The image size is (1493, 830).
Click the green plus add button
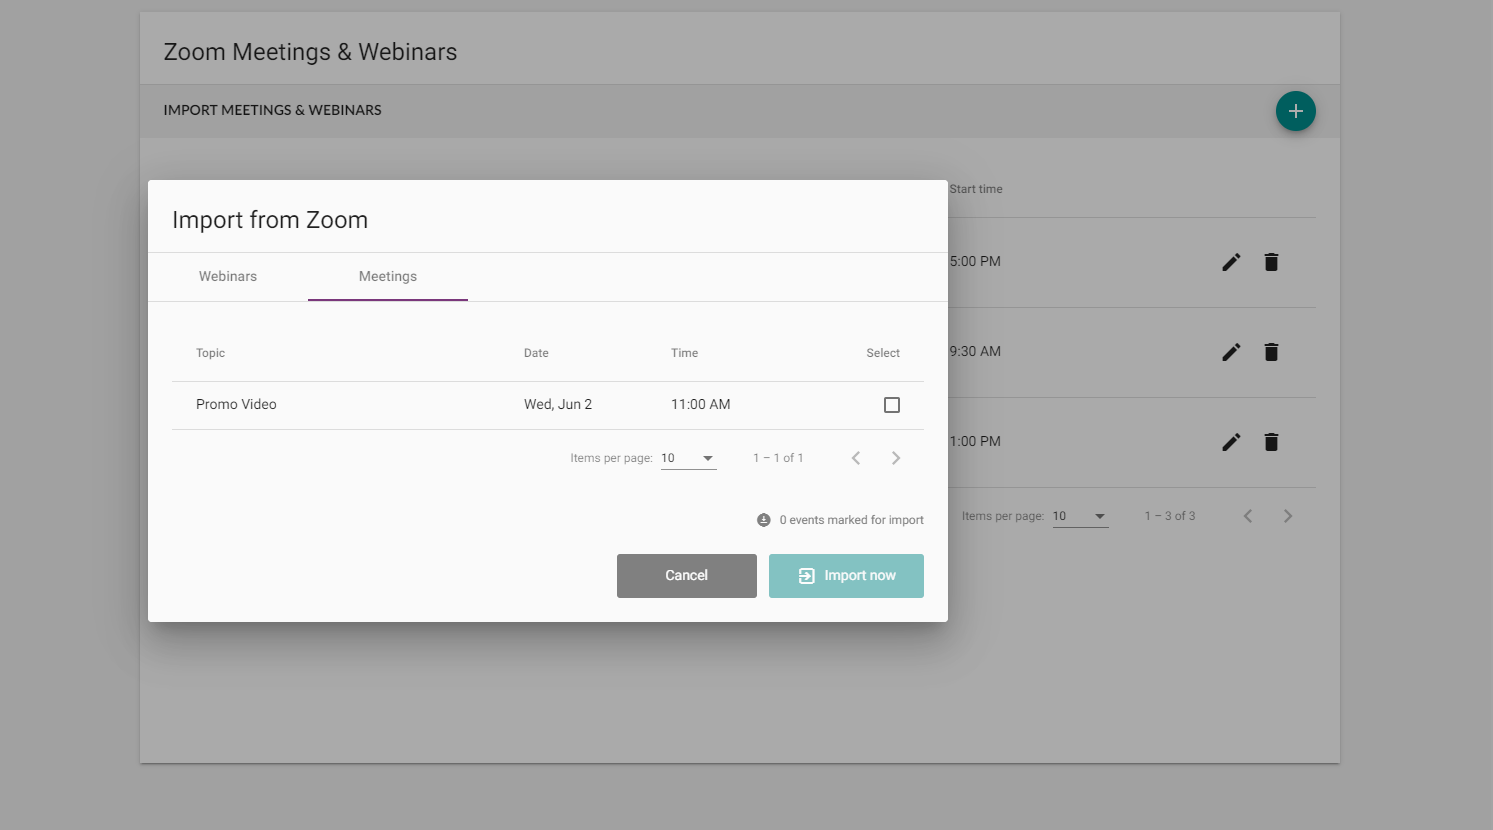coord(1295,111)
